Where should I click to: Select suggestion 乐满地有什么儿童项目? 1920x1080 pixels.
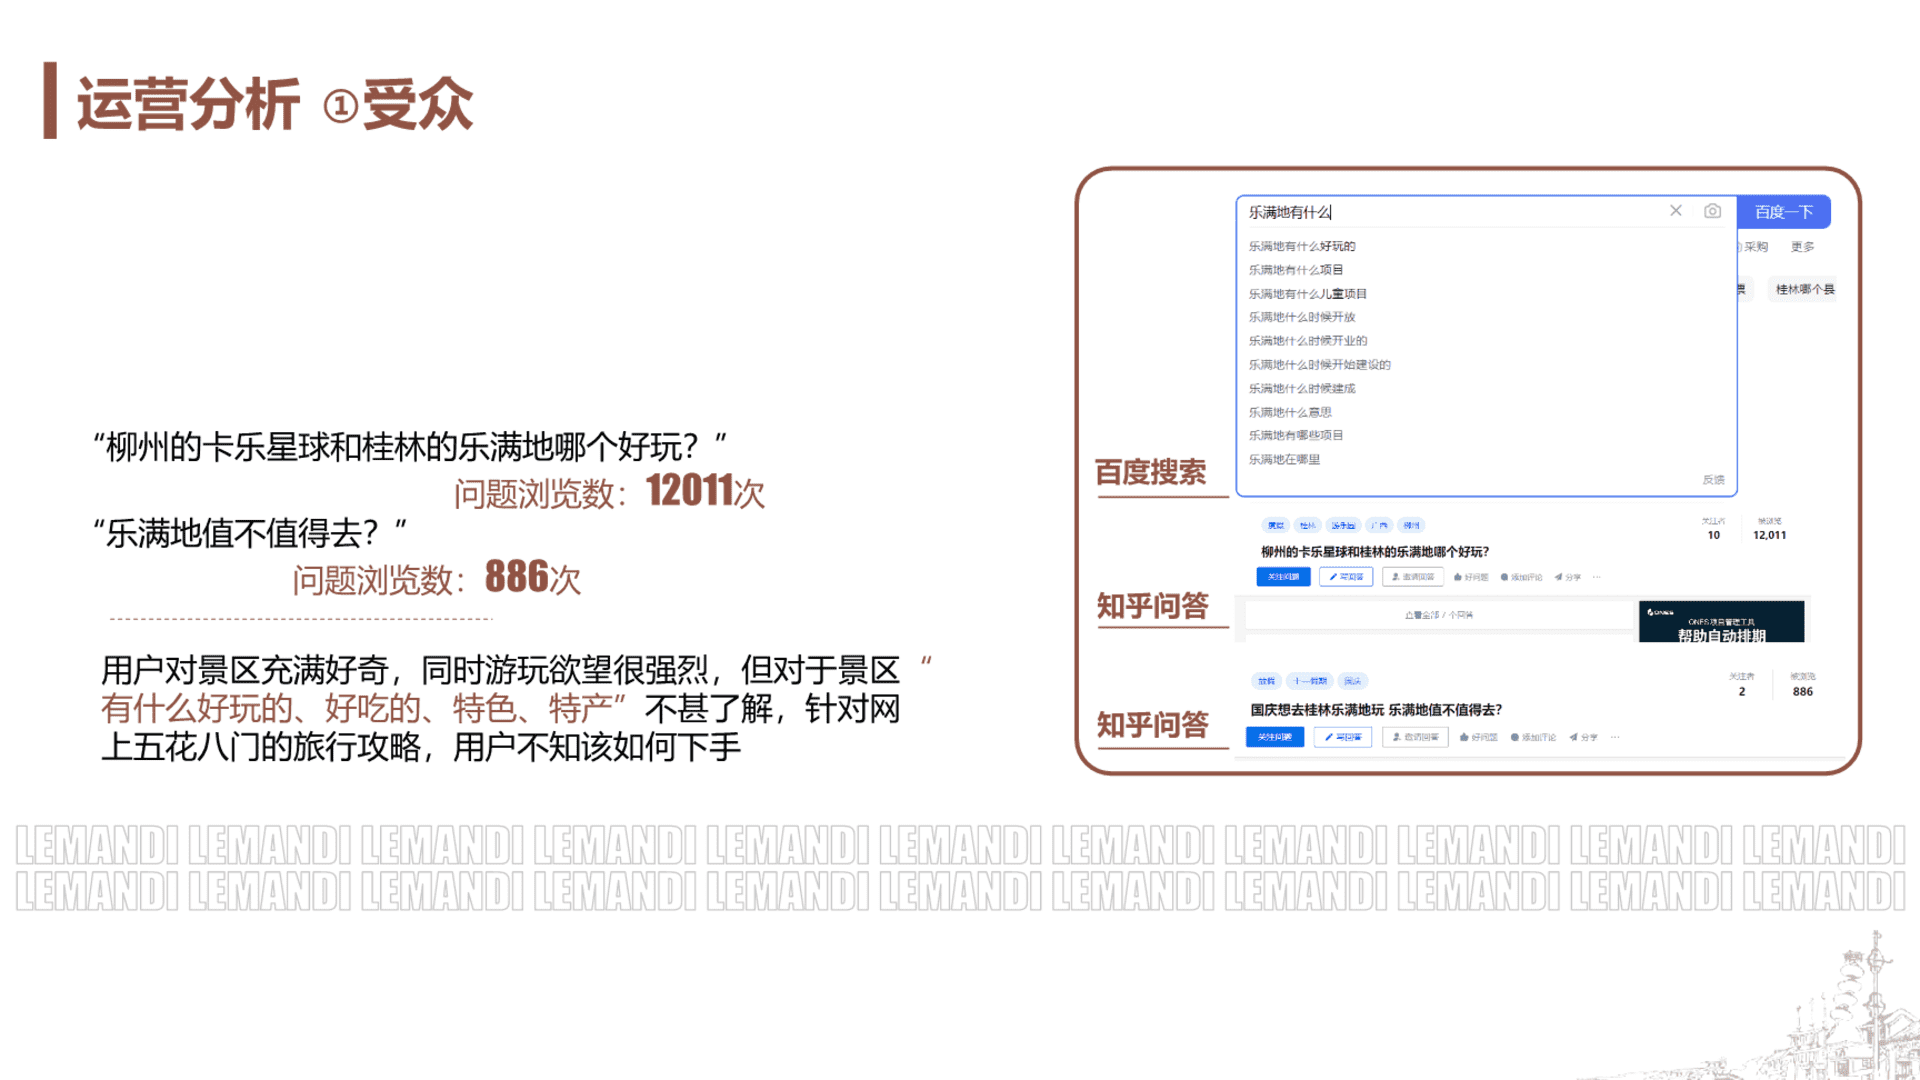point(1307,294)
